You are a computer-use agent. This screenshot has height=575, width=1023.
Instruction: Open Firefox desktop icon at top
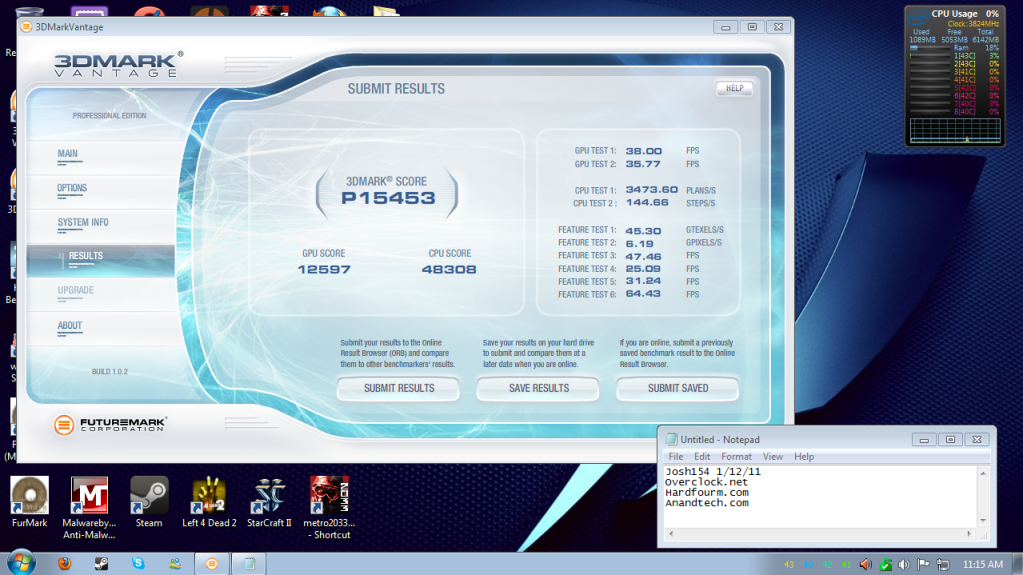(x=329, y=12)
